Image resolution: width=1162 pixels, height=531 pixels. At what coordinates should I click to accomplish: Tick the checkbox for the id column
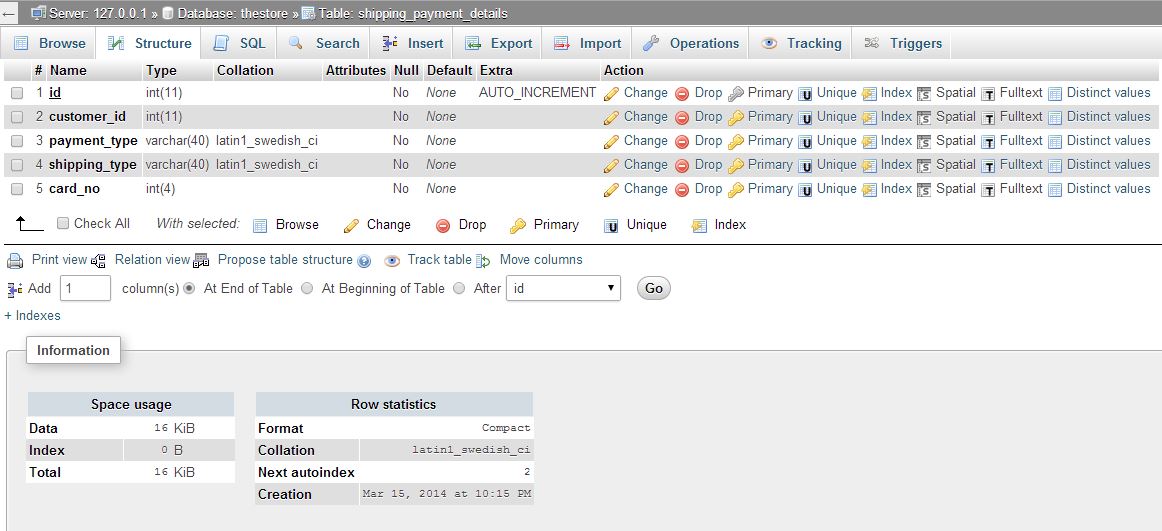[17, 93]
